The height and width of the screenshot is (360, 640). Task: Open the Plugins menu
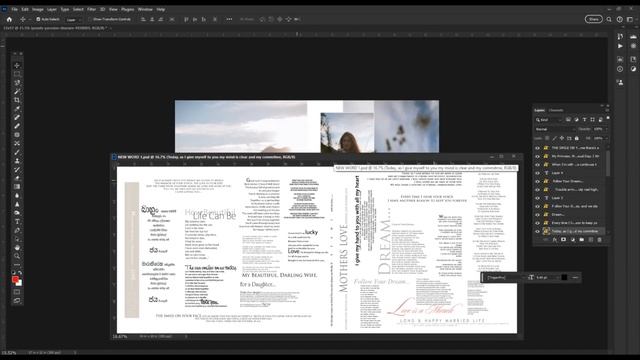(128, 9)
